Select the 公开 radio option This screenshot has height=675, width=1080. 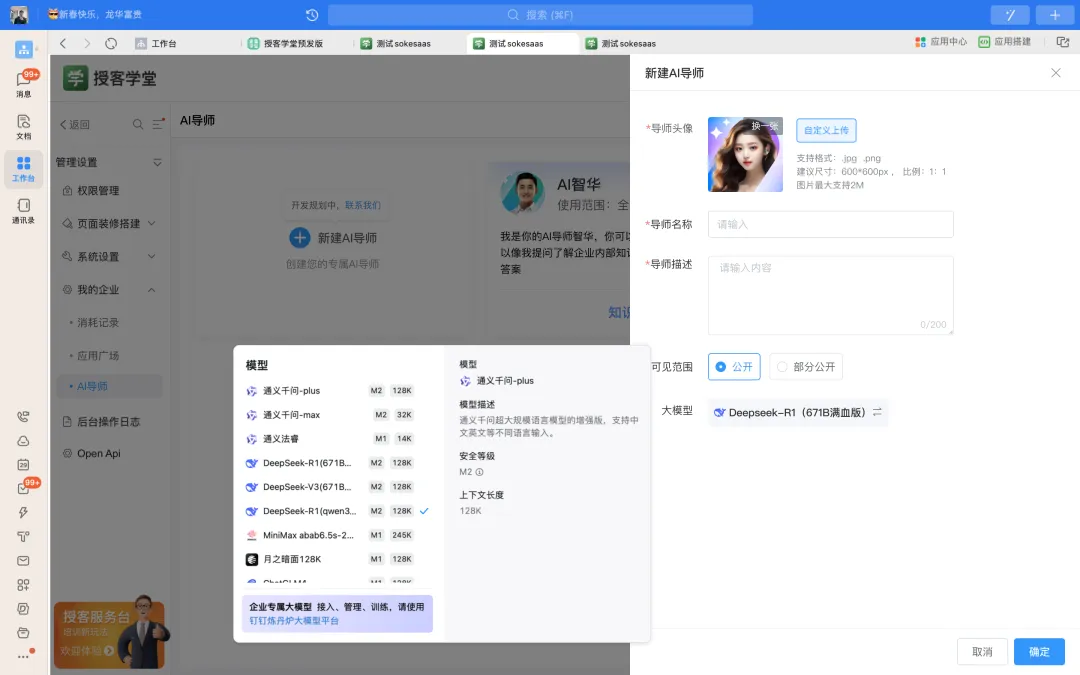pos(734,367)
